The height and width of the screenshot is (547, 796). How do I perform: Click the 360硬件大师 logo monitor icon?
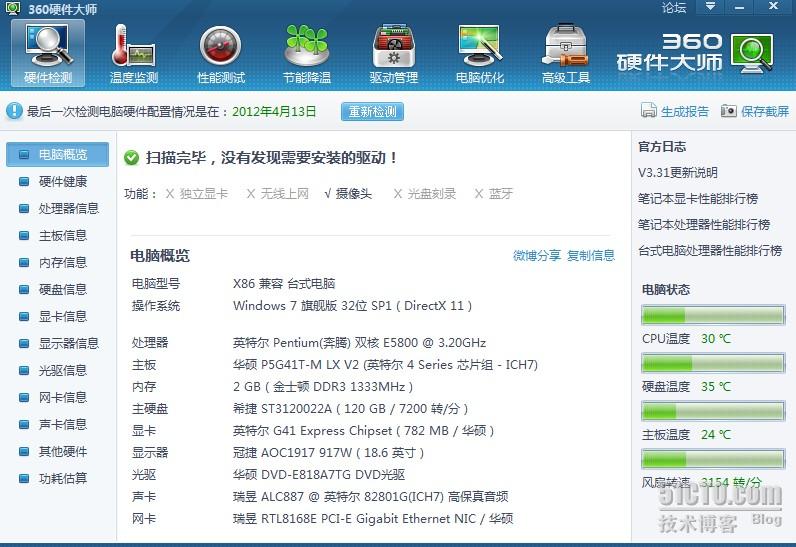click(753, 53)
